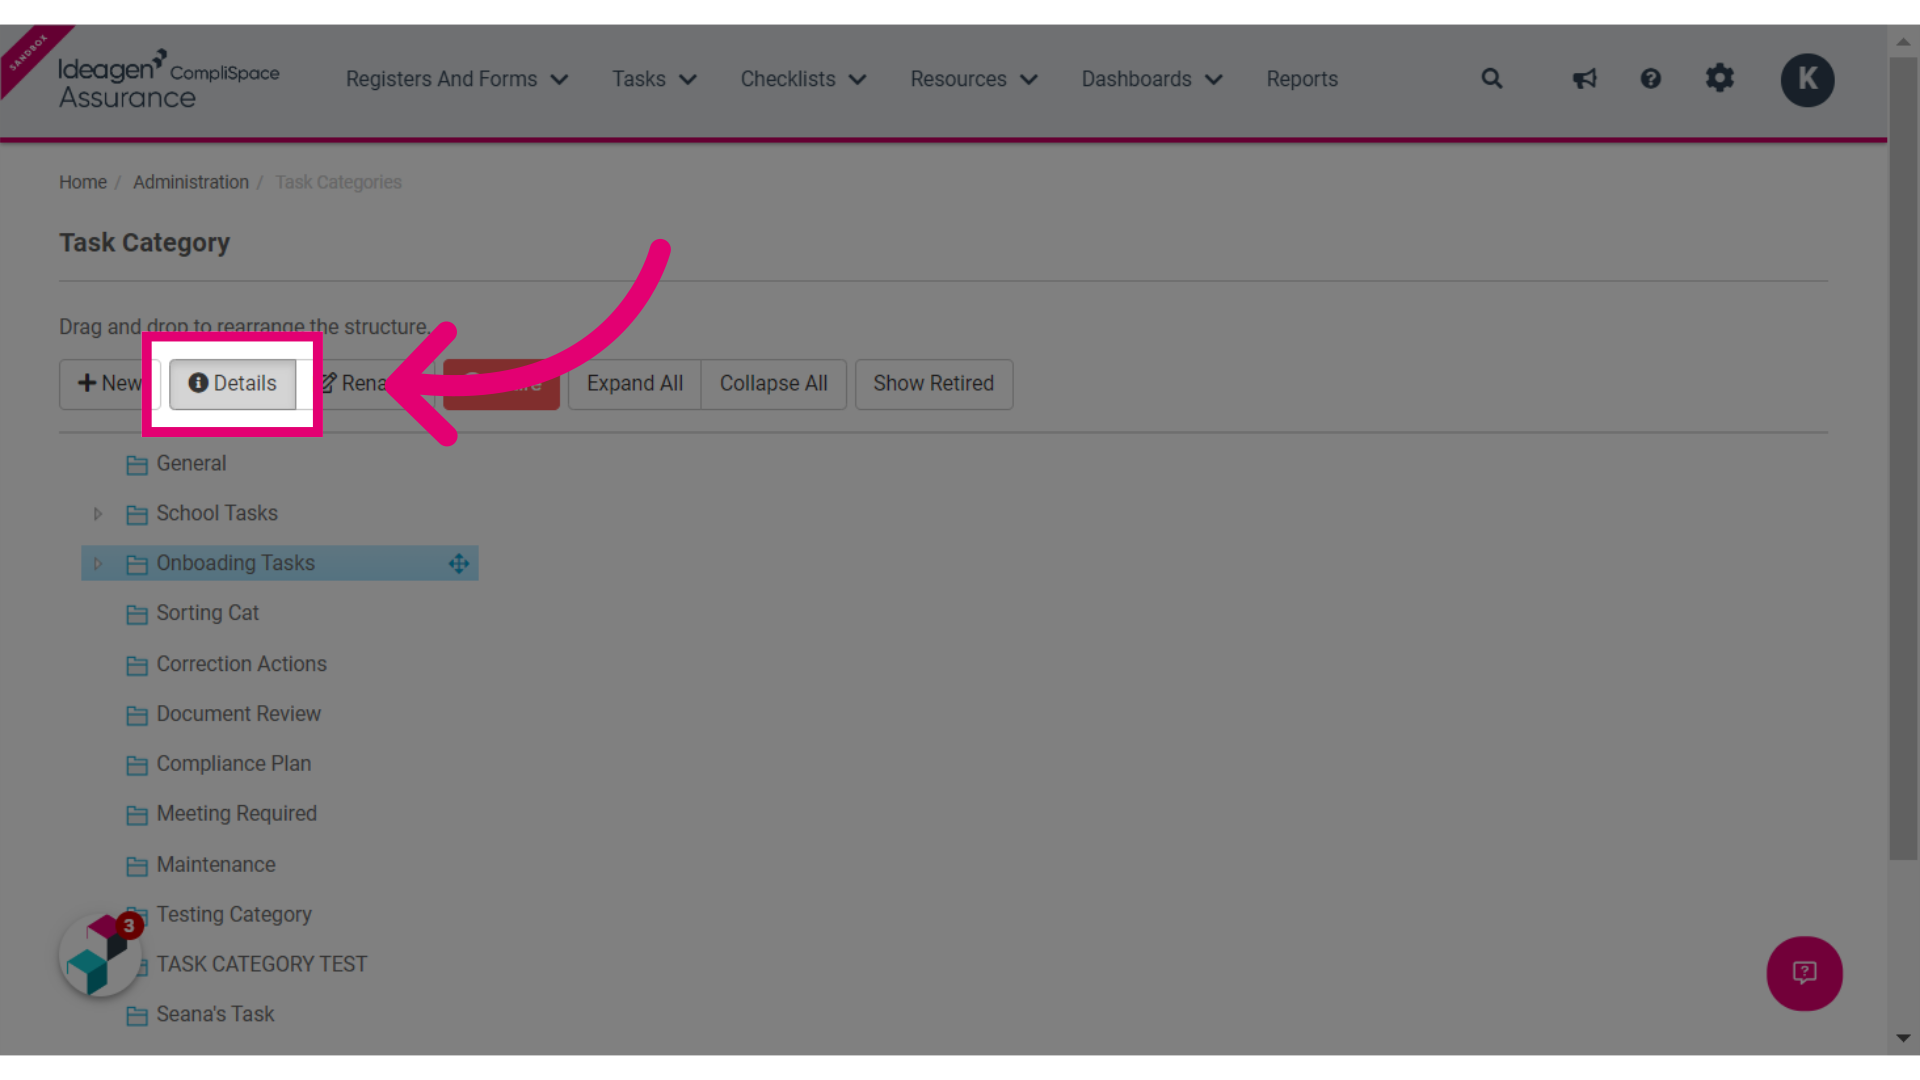Click Expand All button
This screenshot has height=1080, width=1920.
[635, 384]
